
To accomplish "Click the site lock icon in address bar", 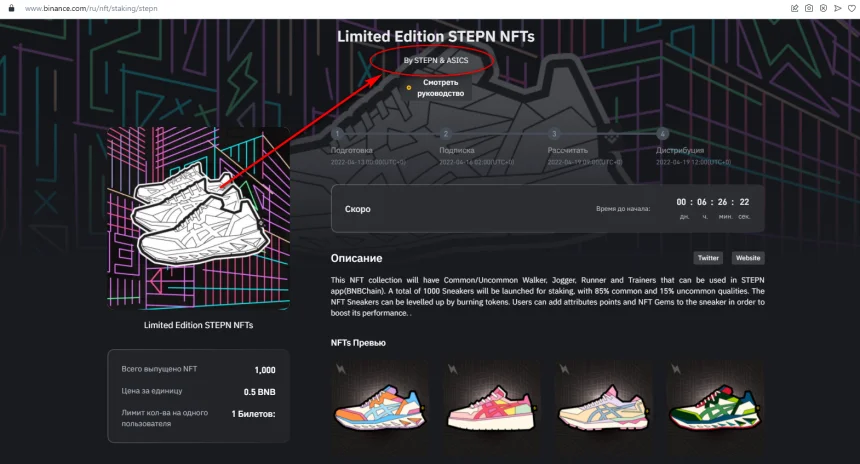I will pyautogui.click(x=9, y=8).
